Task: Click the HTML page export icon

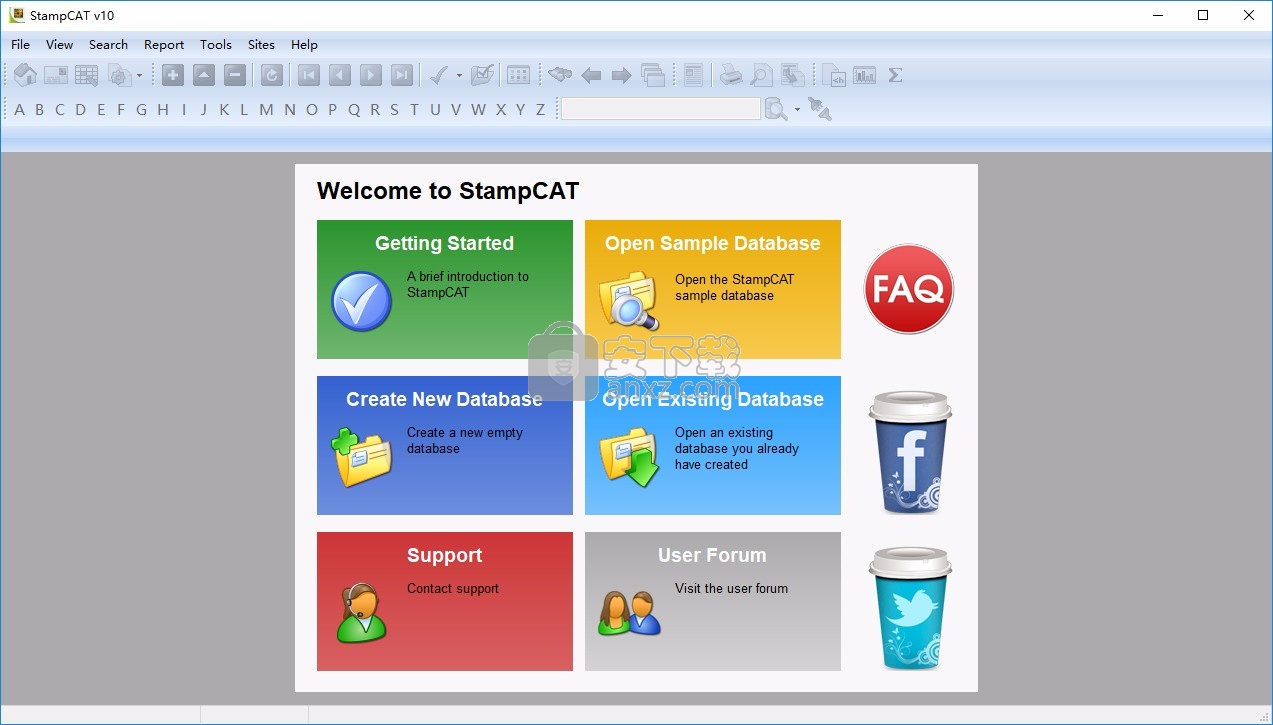Action: (834, 75)
